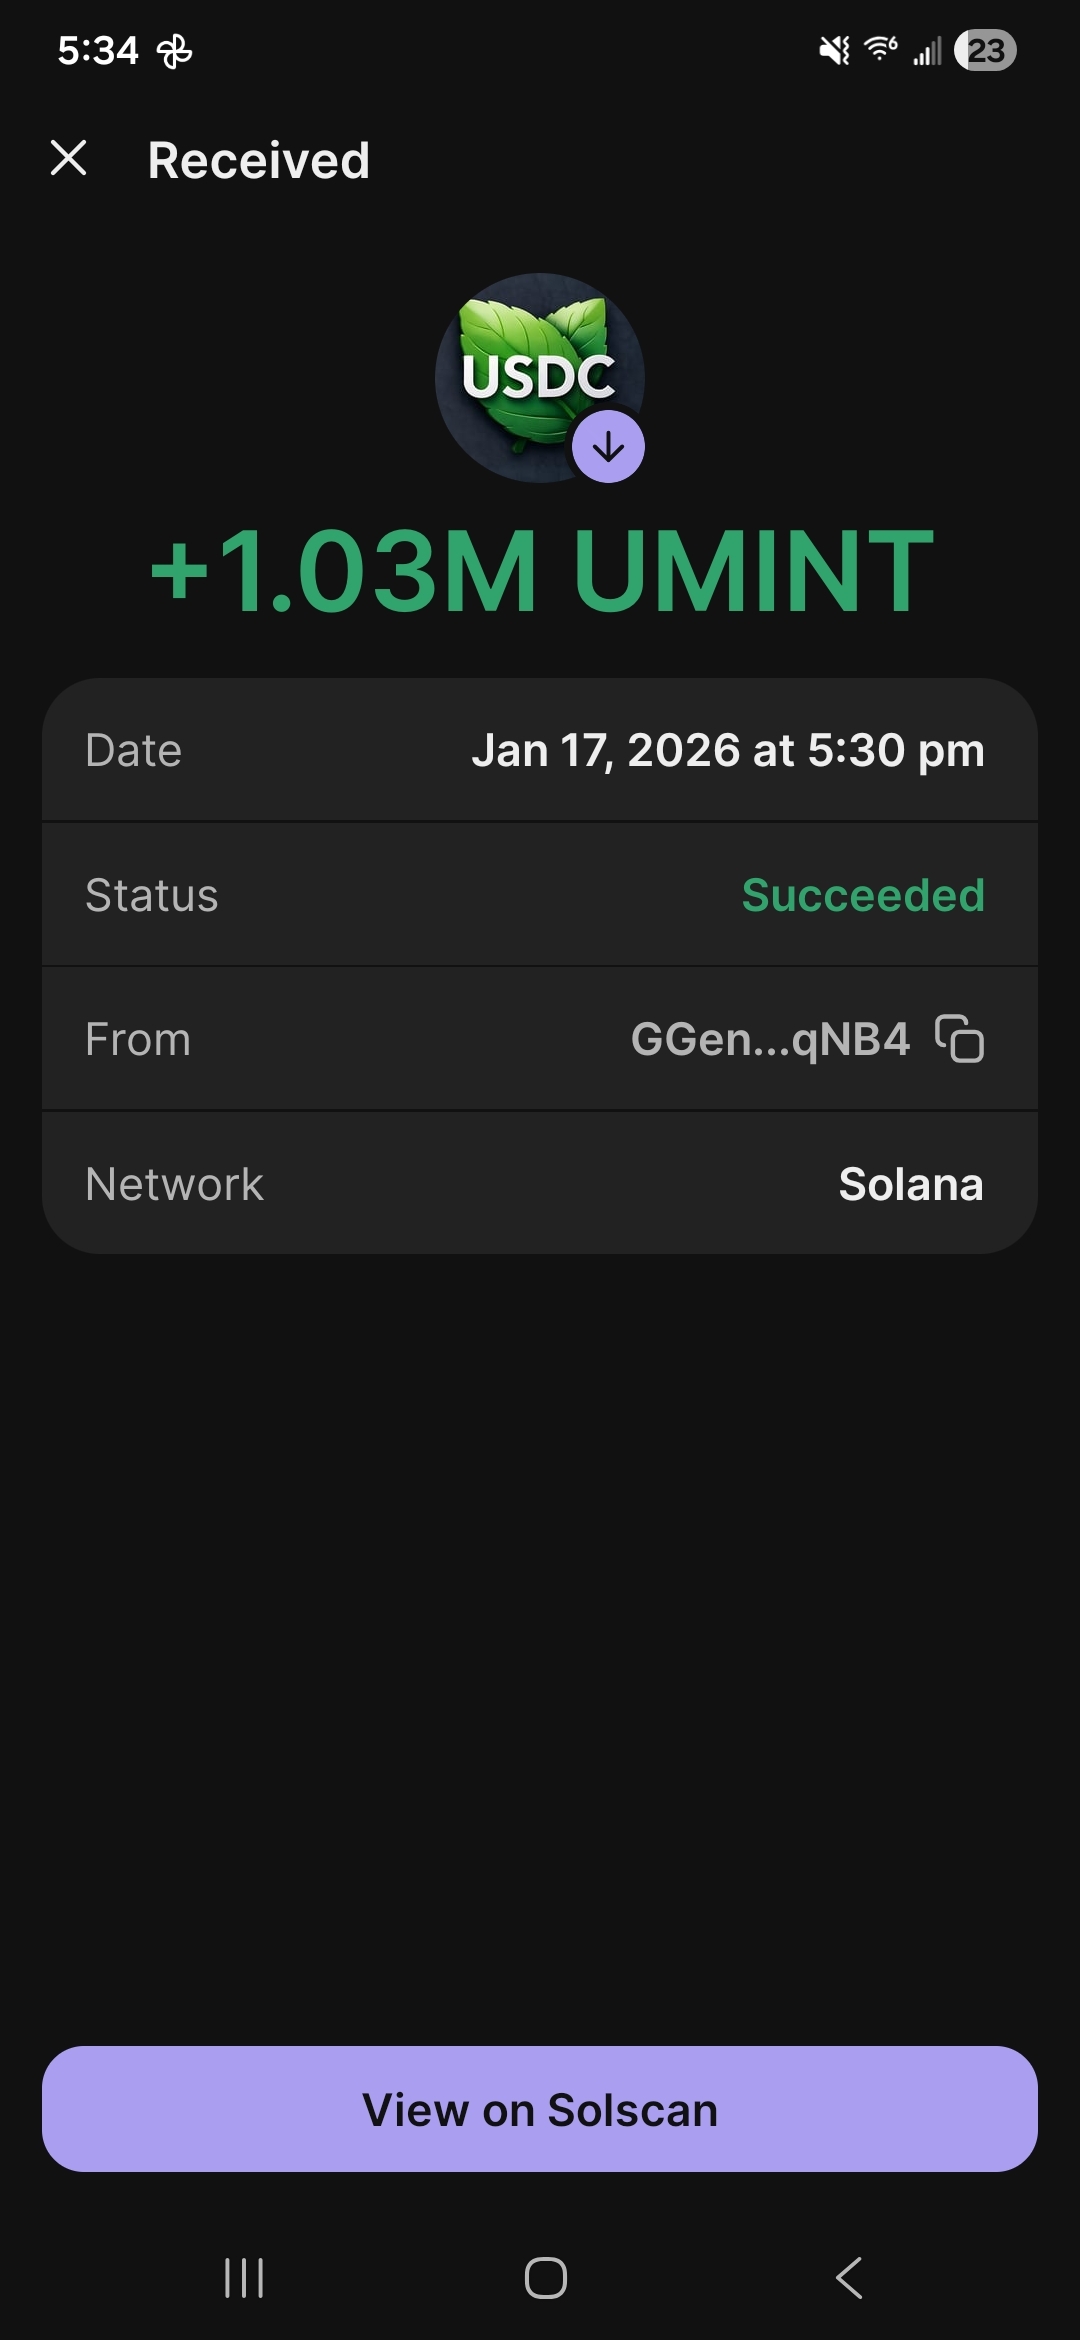Tap the +1.03M UMINT amount
1080x2340 pixels.
coord(541,571)
